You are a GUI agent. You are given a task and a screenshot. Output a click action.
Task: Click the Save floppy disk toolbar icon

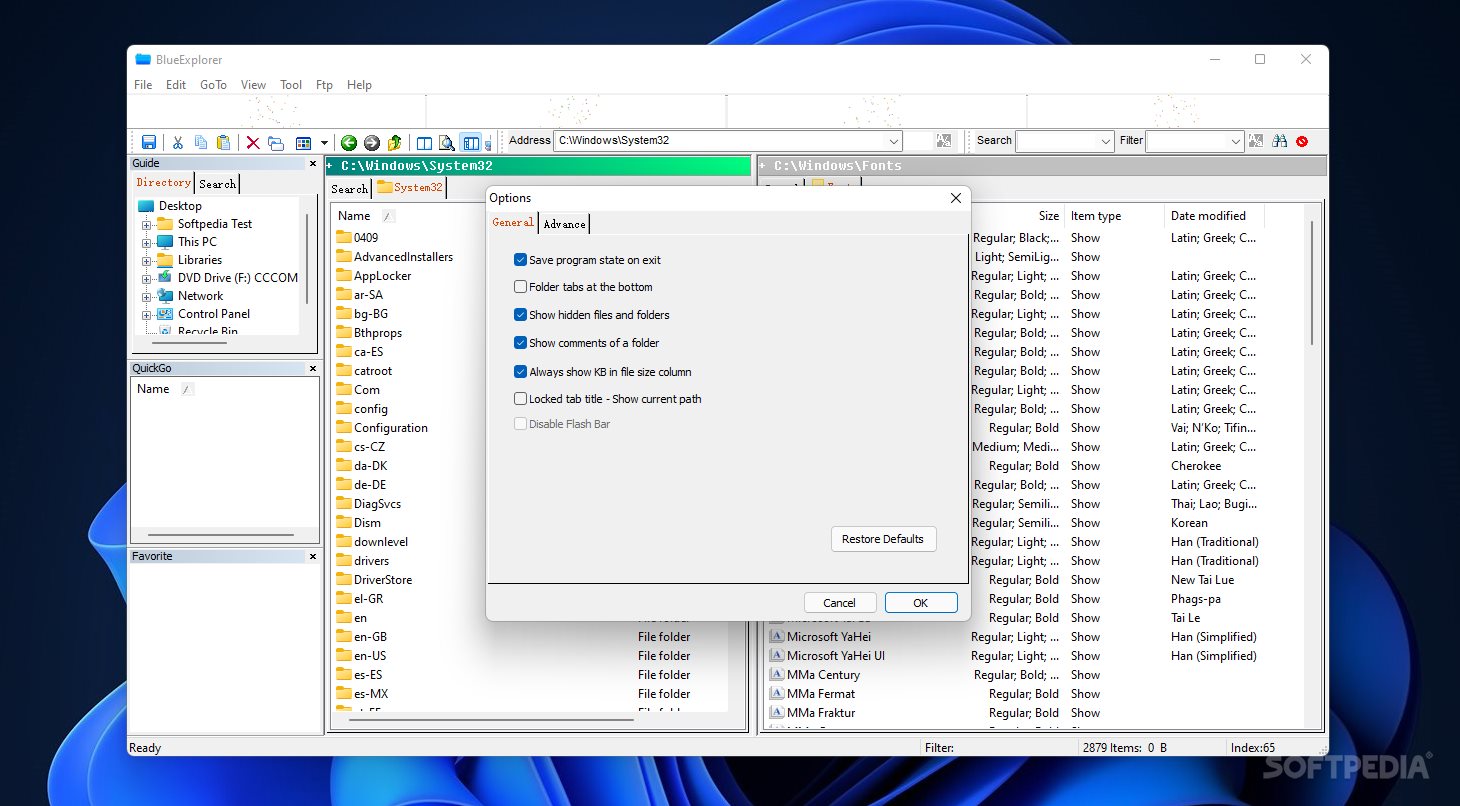[x=149, y=143]
